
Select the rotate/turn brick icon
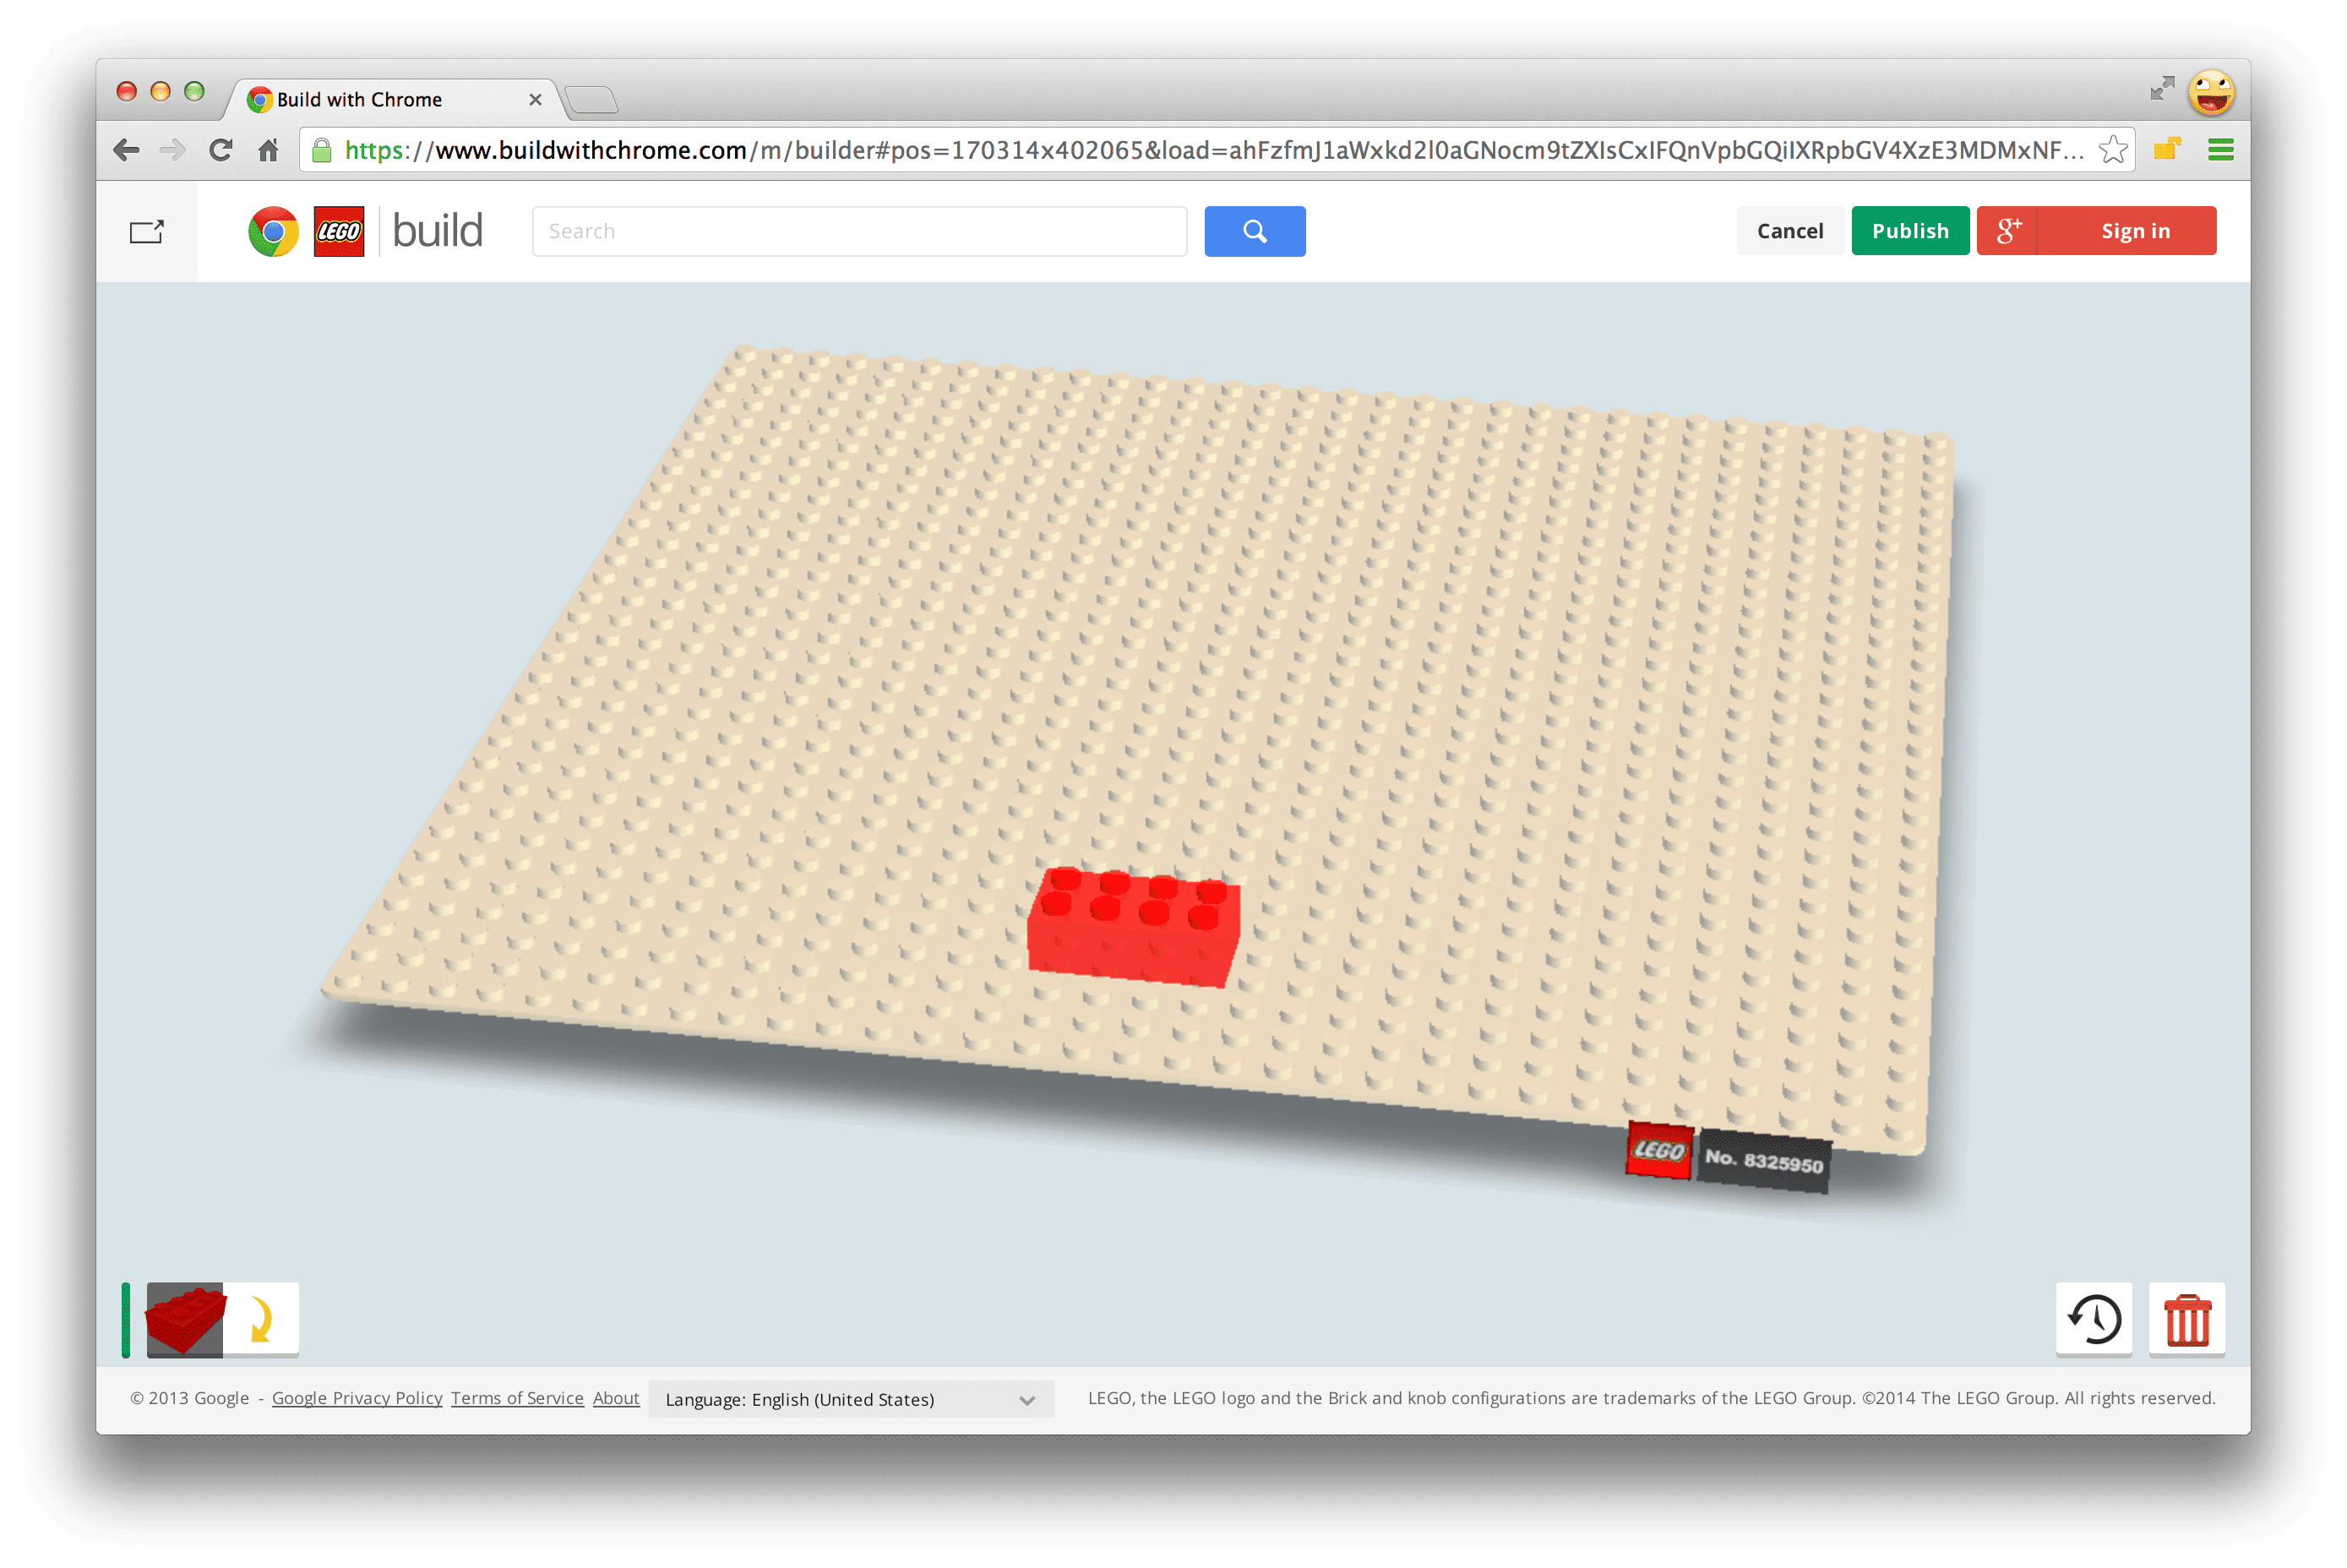[x=259, y=1320]
